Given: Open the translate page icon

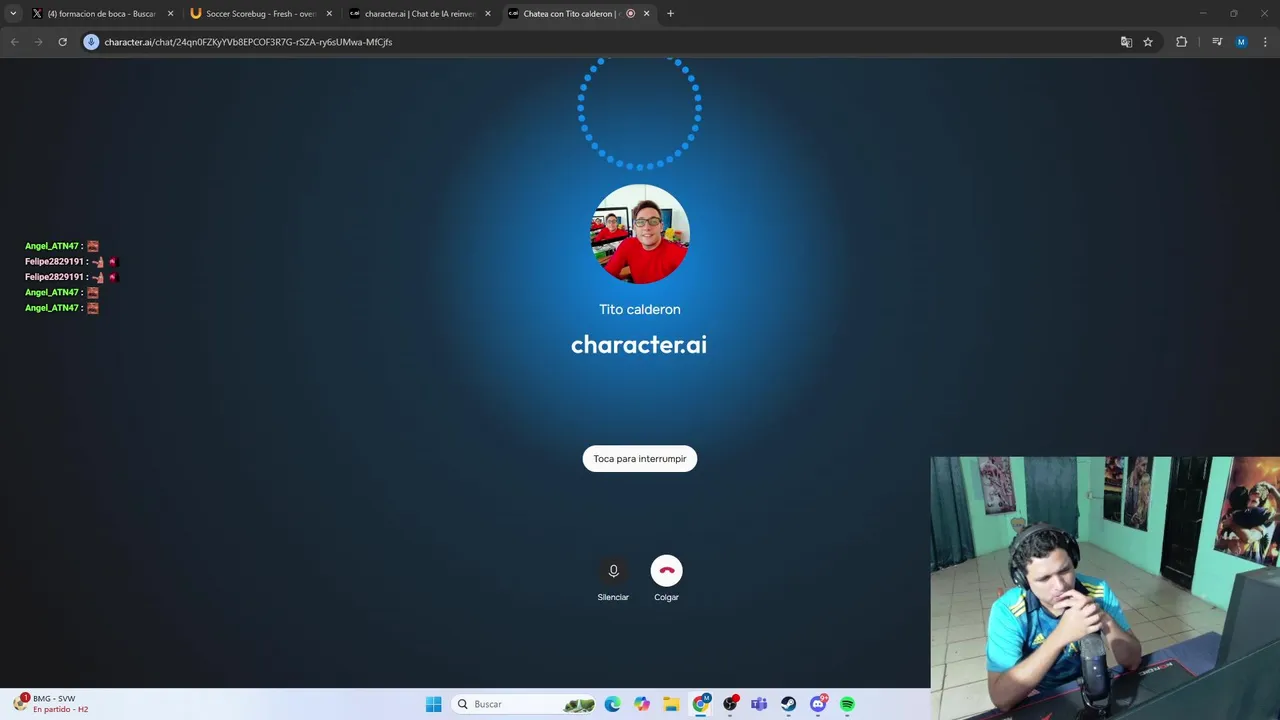Looking at the screenshot, I should point(1126,42).
